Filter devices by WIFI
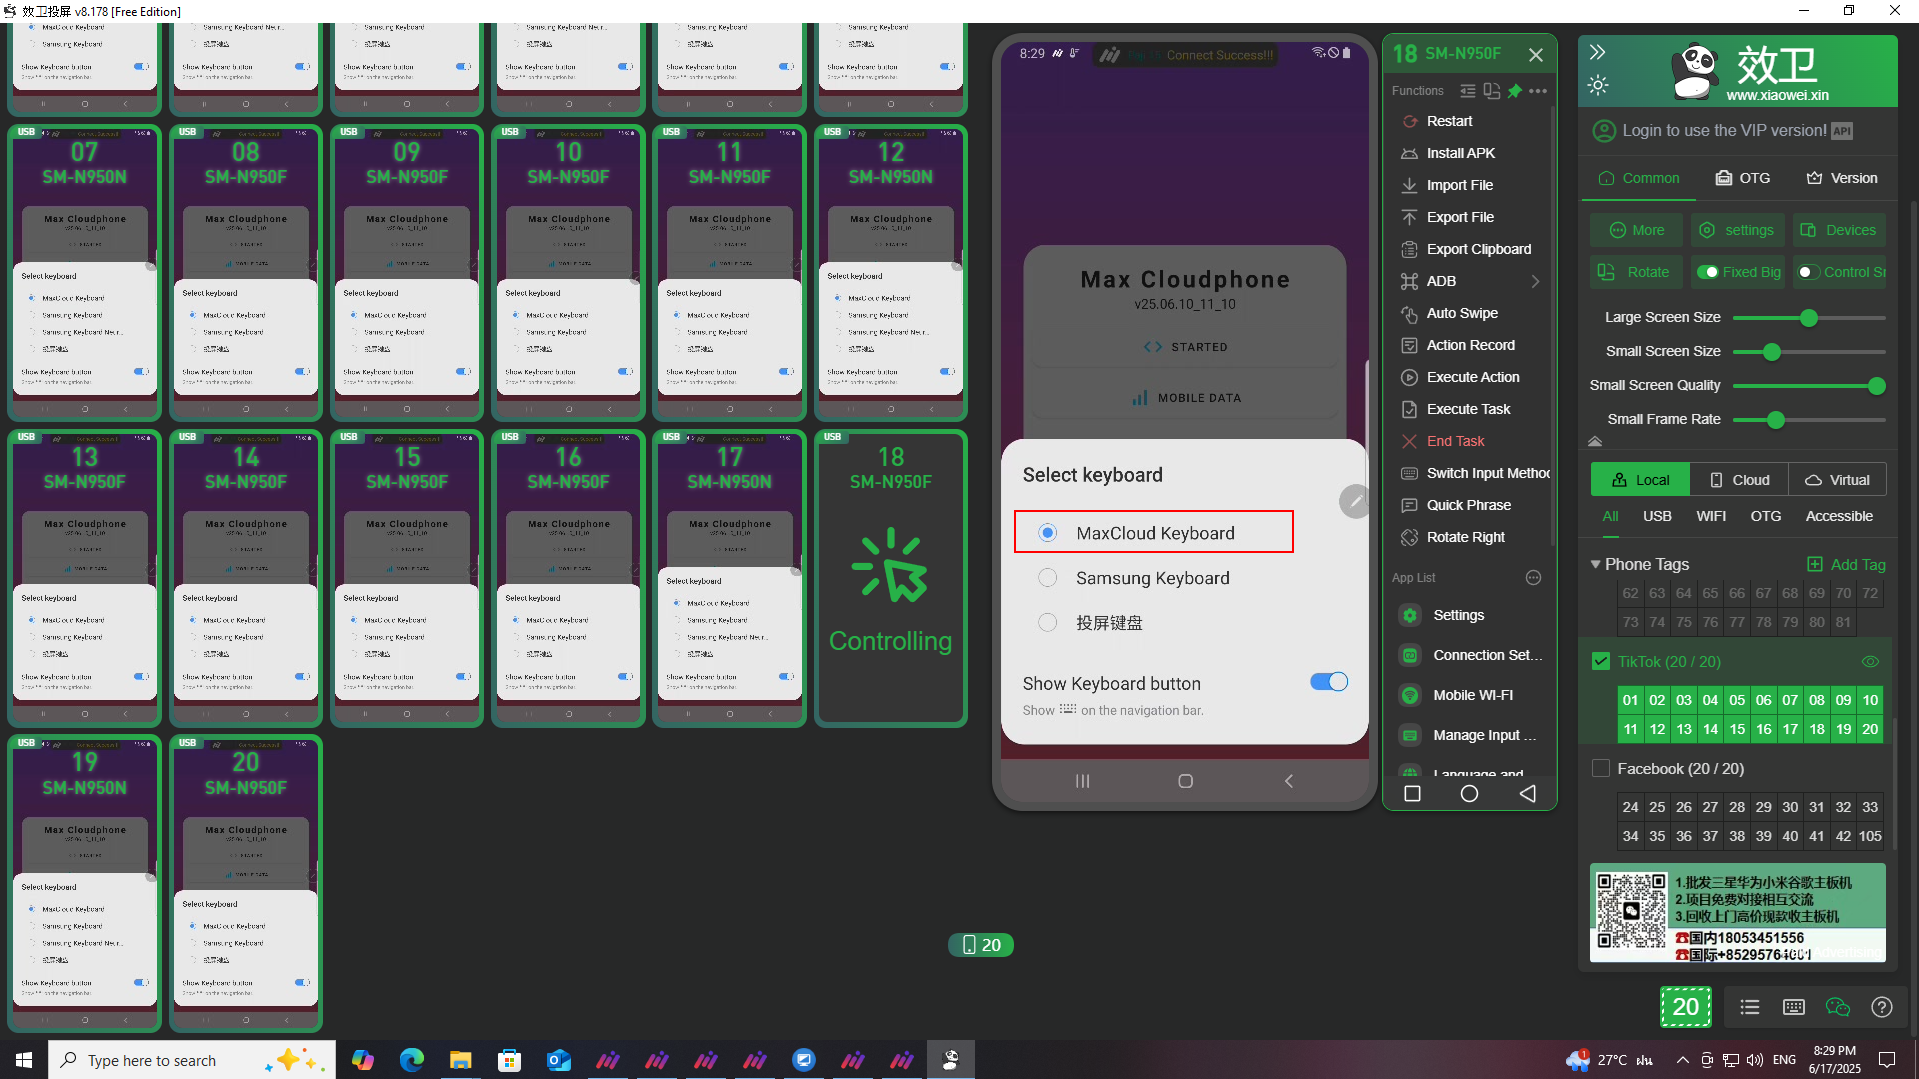 pos(1711,516)
